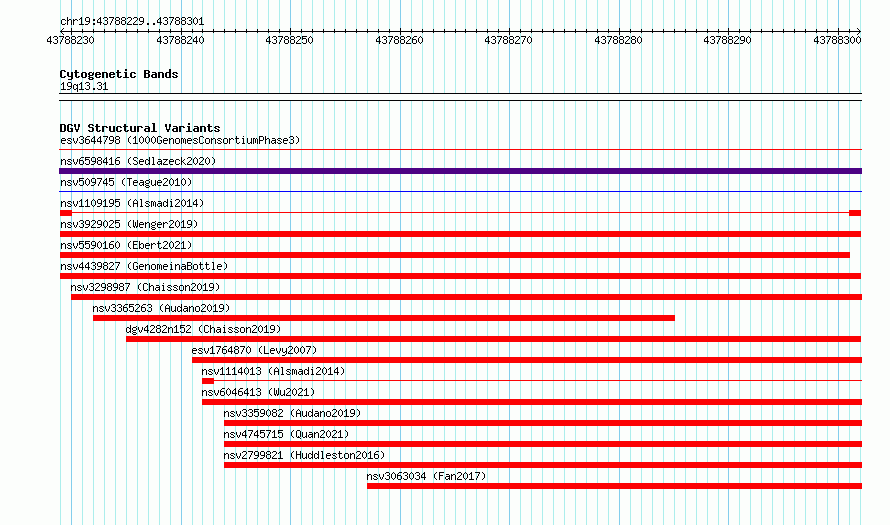
Task: Click the 43788260 ruler position marker
Action: [x=400, y=40]
